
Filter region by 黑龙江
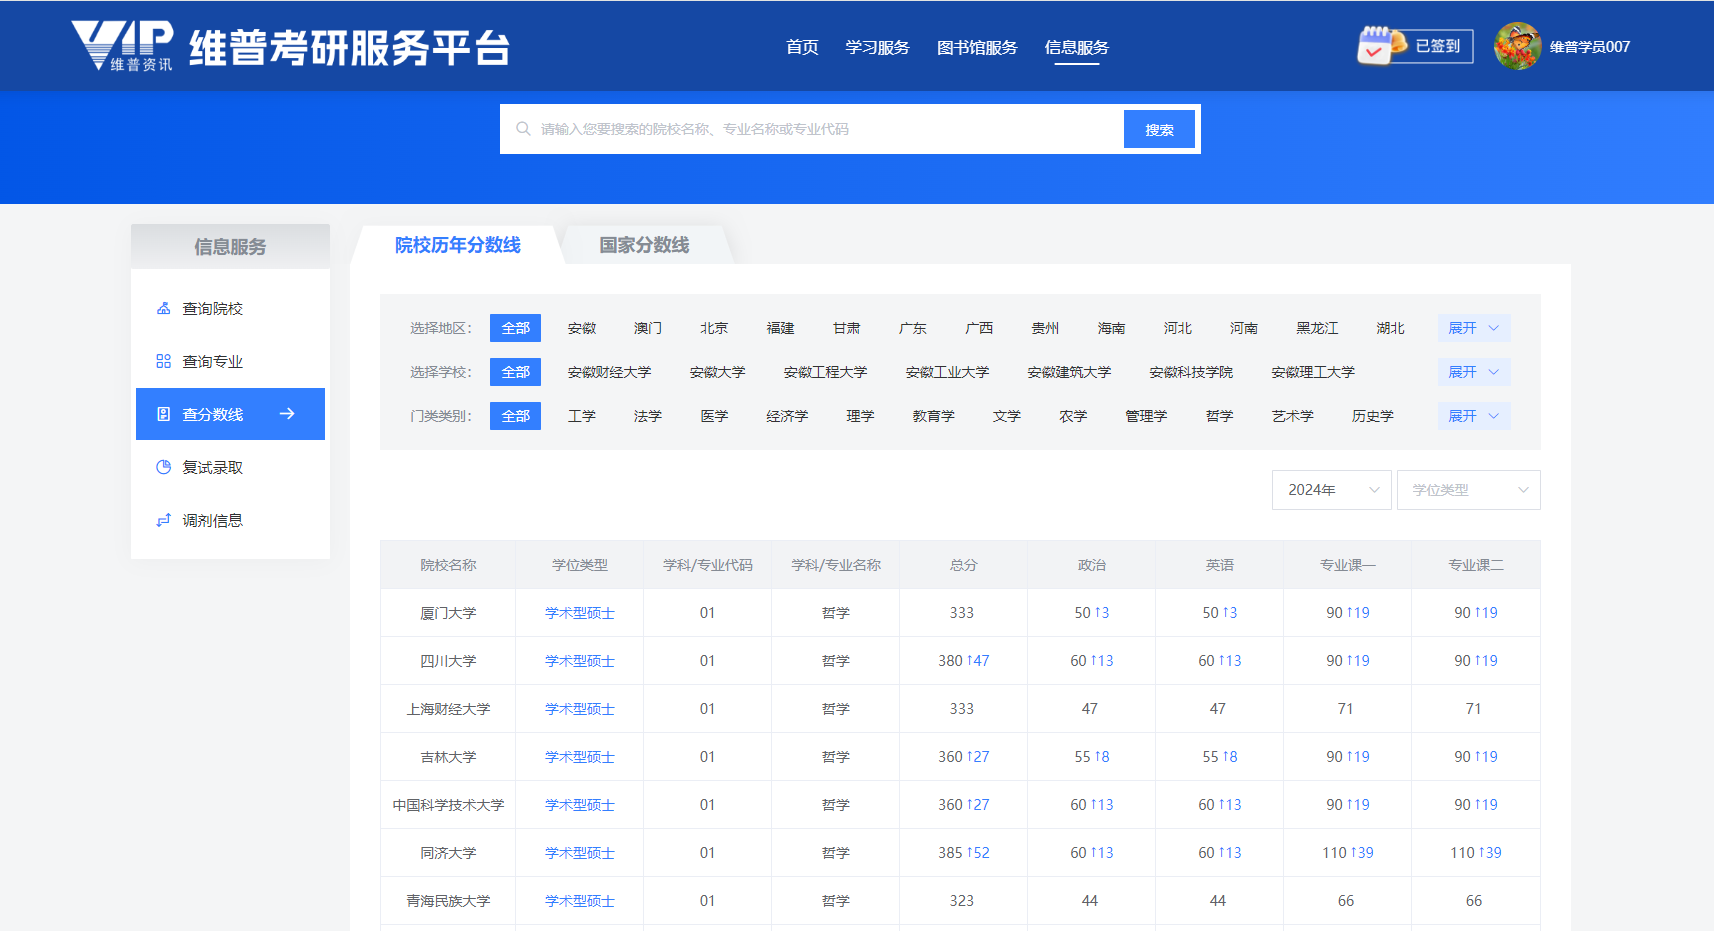pos(1317,328)
